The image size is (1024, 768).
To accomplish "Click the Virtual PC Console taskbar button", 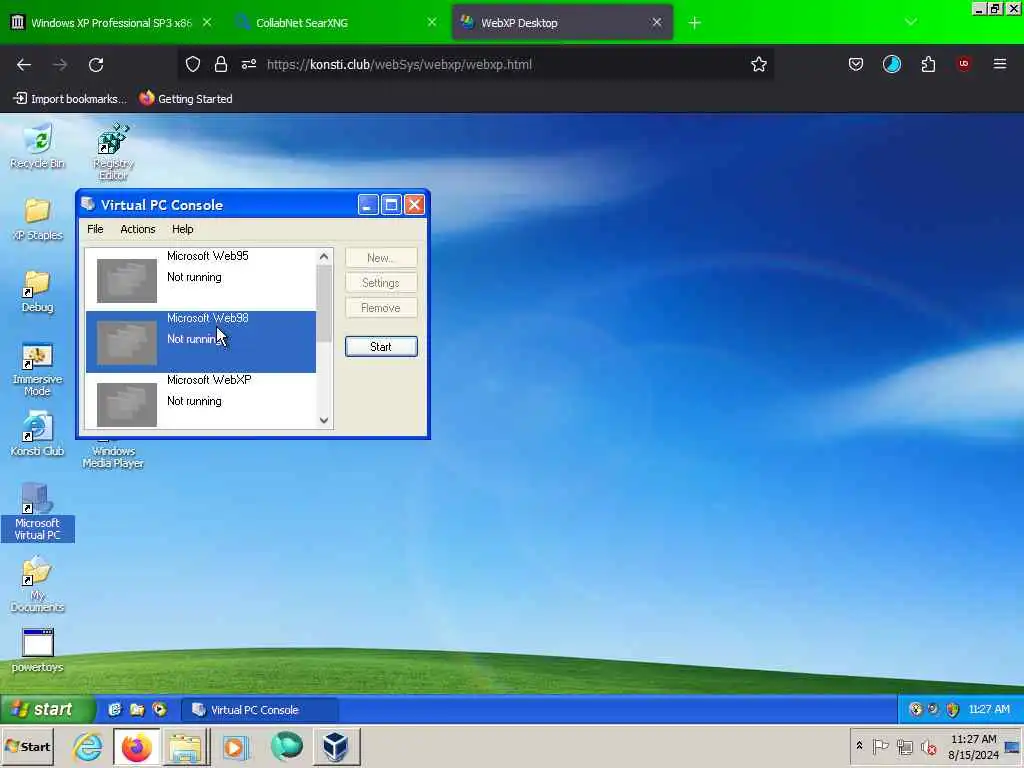I will click(259, 710).
